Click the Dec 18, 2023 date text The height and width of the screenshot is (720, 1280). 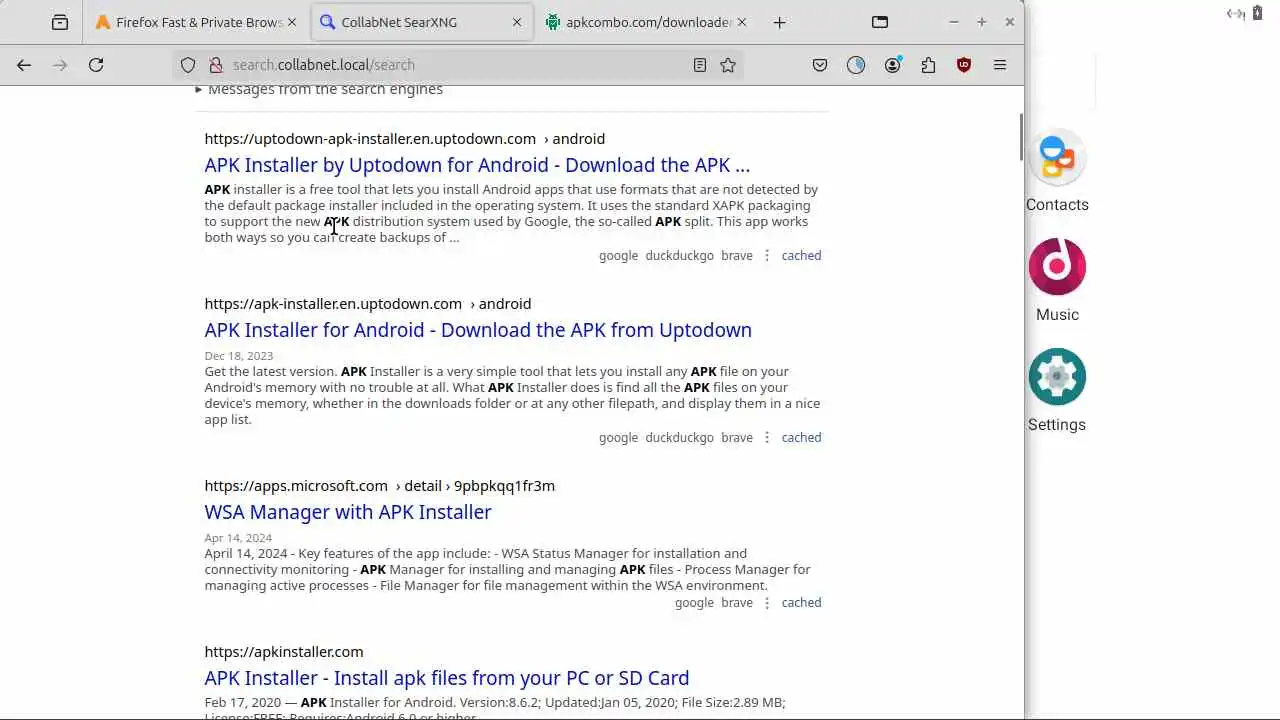pos(238,356)
